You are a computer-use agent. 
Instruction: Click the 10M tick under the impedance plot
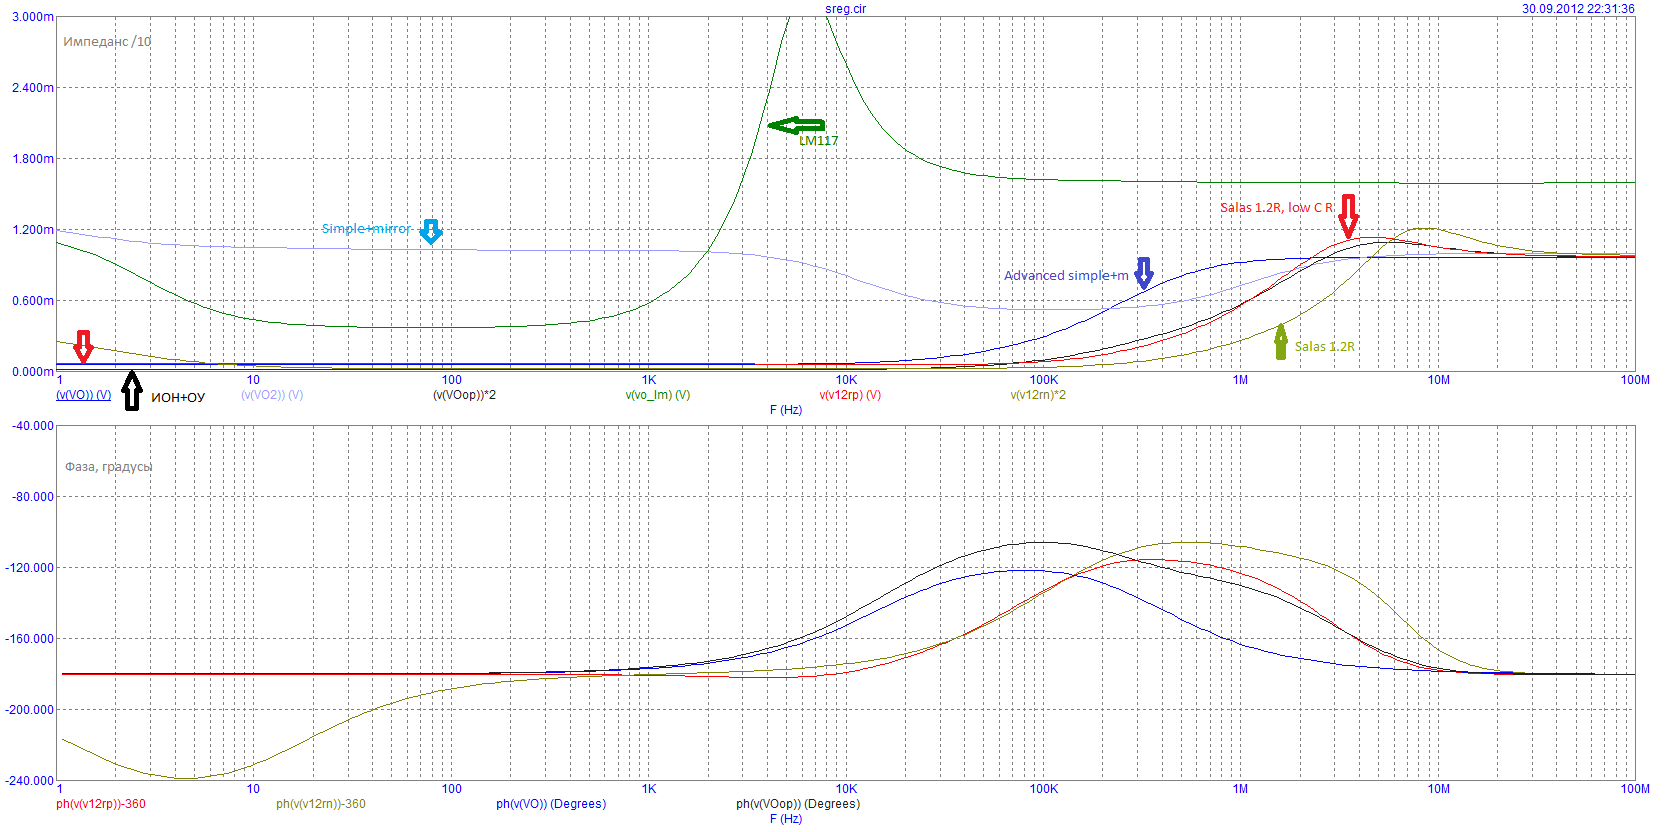(1438, 380)
